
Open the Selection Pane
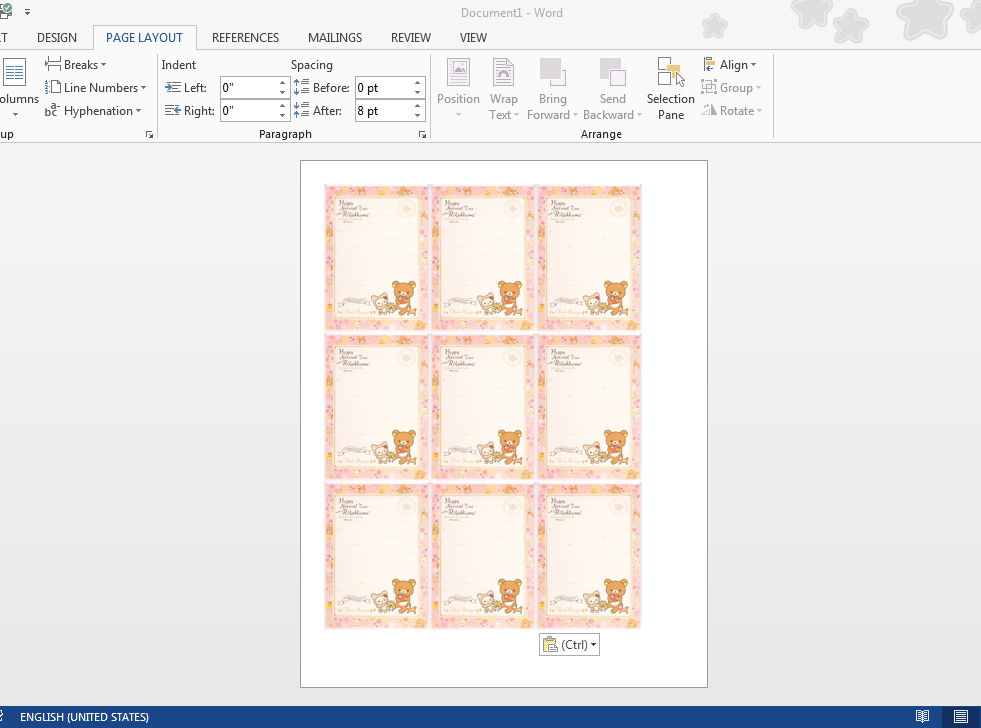click(x=671, y=88)
